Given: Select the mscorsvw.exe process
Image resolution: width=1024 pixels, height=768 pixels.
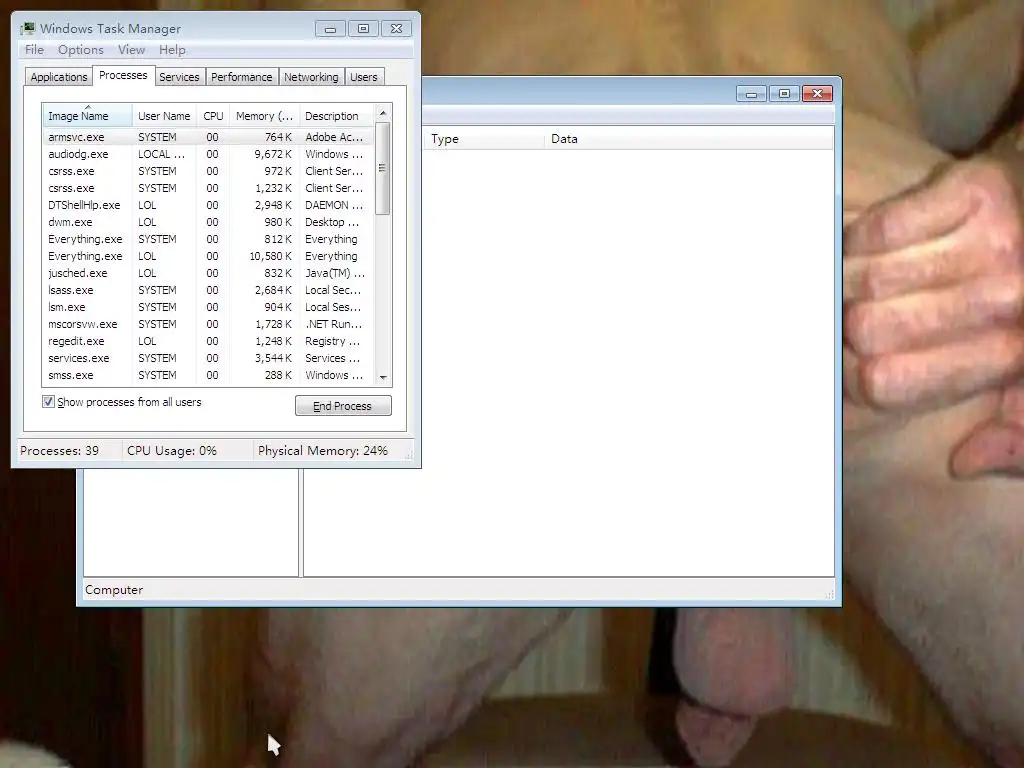Looking at the screenshot, I should [209, 324].
